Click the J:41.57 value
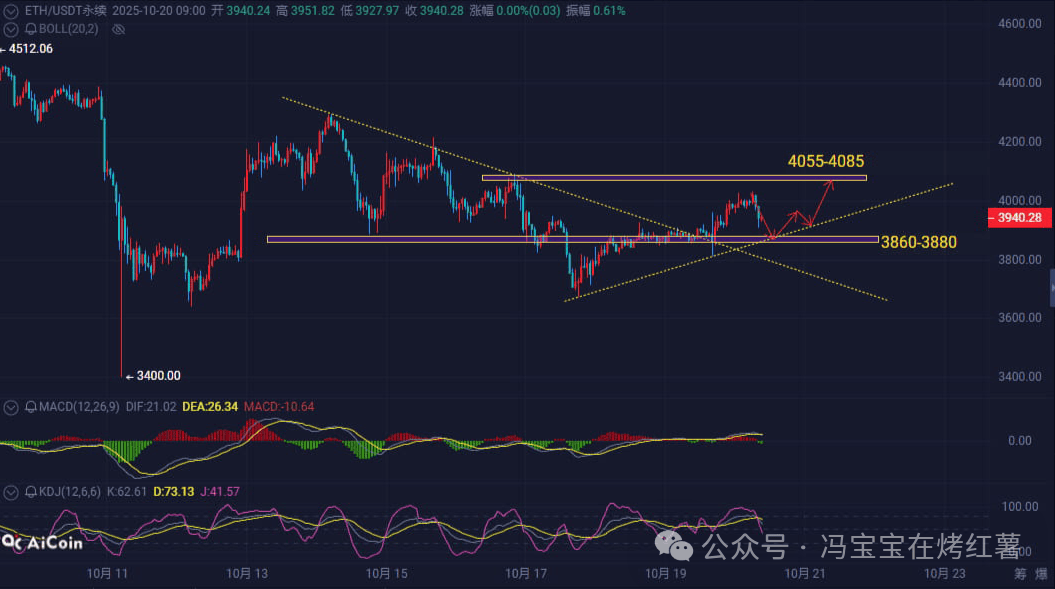This screenshot has height=589, width=1055. 220,491
